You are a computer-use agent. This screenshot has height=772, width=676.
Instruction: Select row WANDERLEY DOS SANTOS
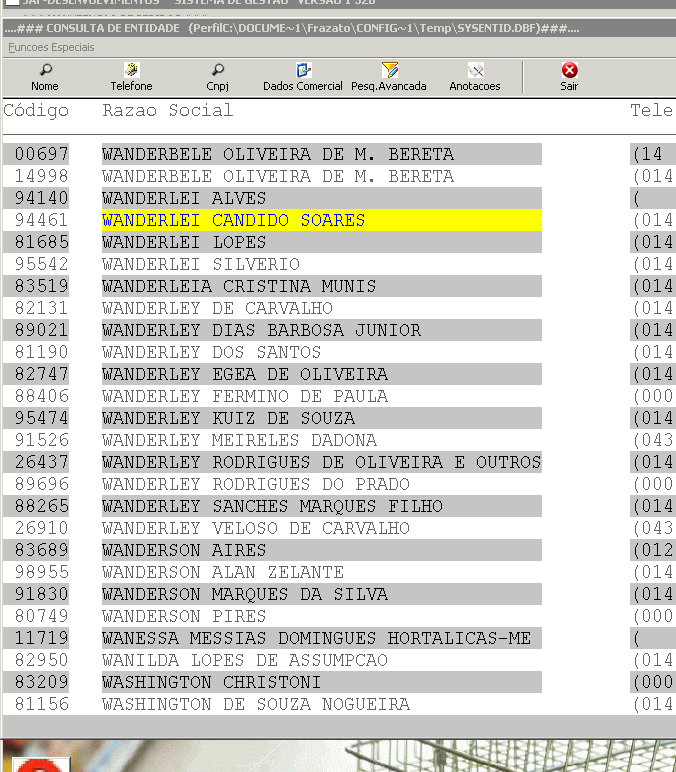(x=322, y=352)
